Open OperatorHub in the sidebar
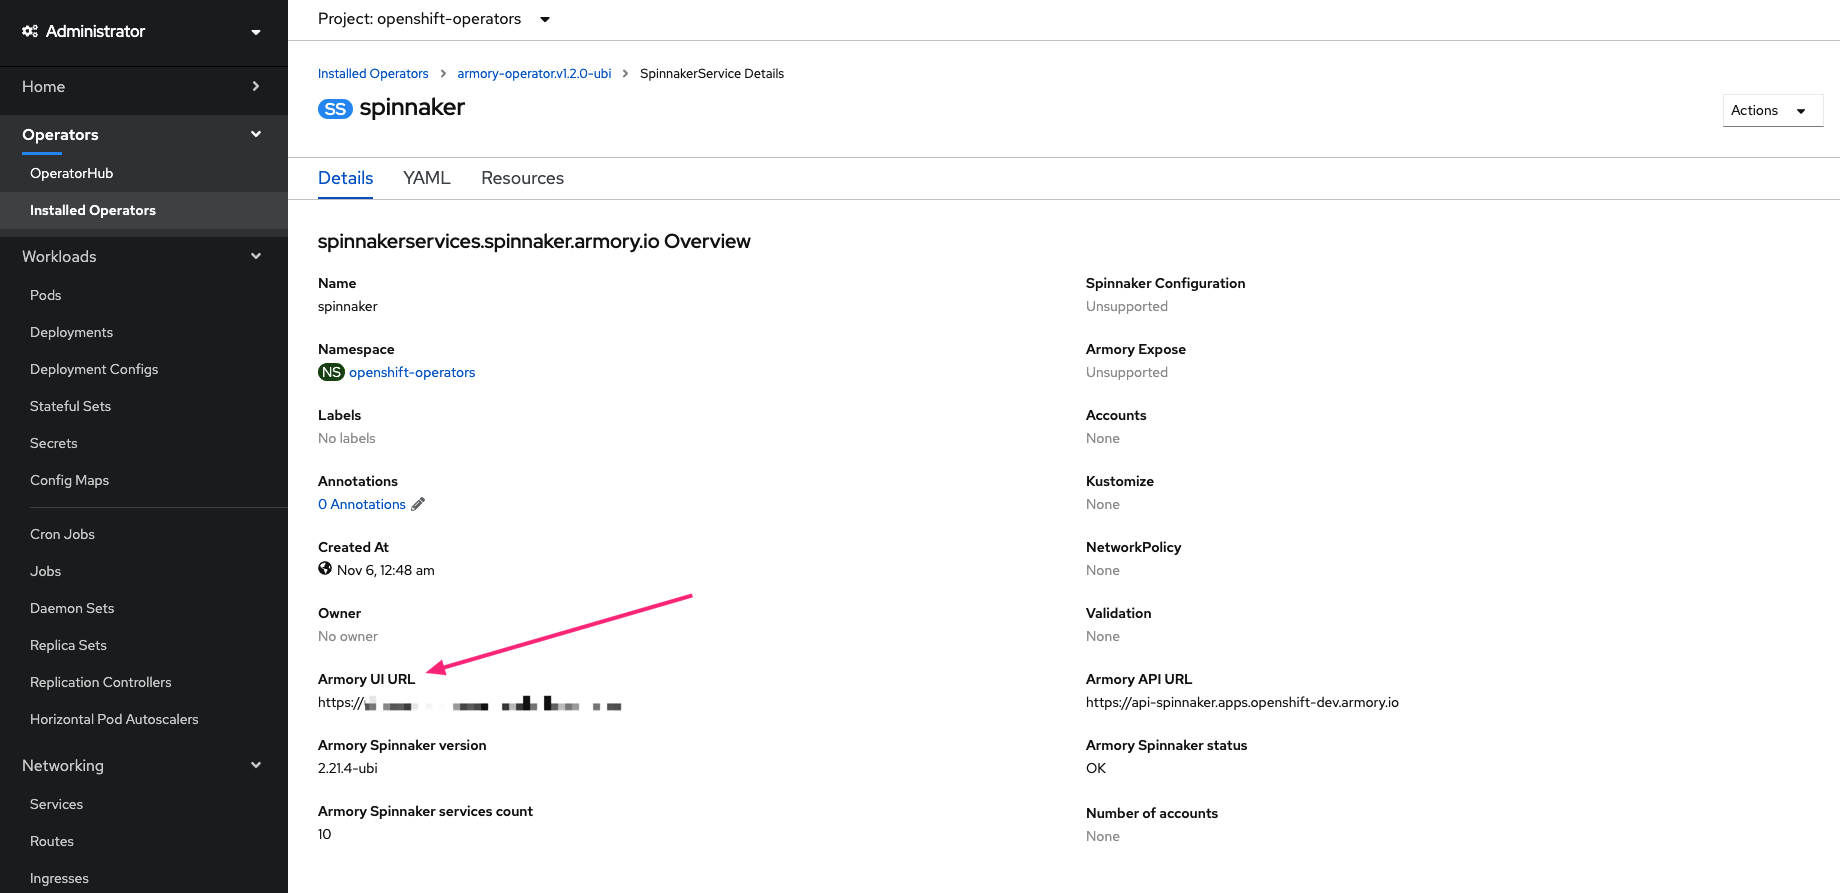The height and width of the screenshot is (893, 1840). tap(71, 173)
